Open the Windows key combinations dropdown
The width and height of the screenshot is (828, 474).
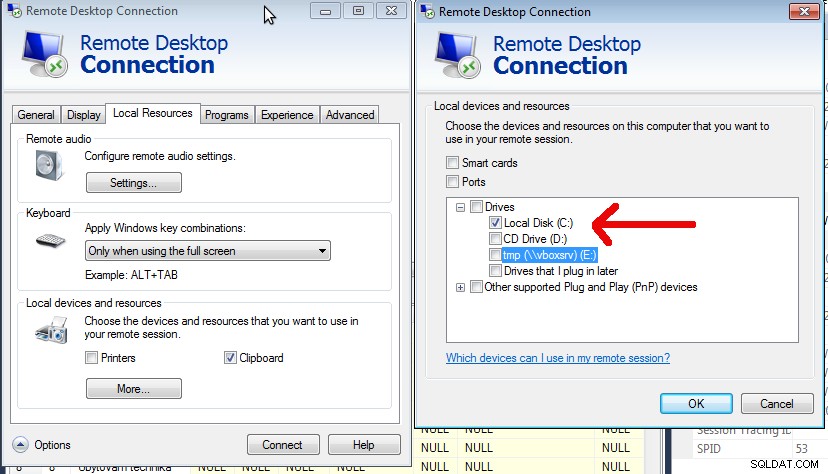tap(208, 251)
